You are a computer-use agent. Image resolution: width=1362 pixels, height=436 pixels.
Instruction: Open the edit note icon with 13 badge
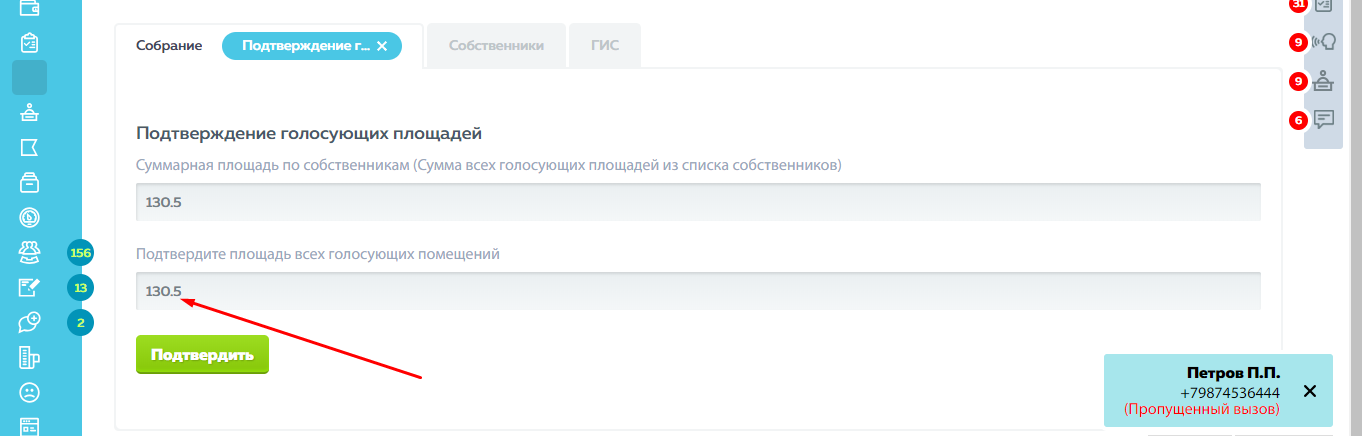coord(29,288)
